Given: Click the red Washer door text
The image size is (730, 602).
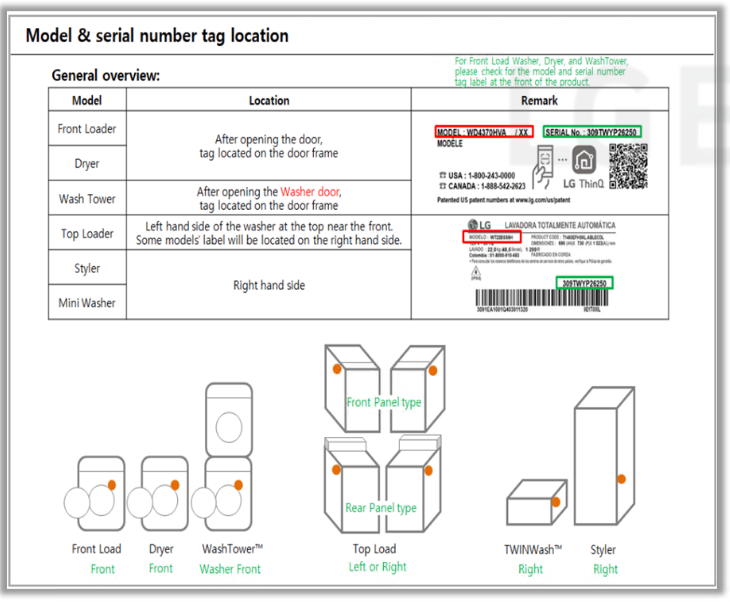Looking at the screenshot, I should [x=310, y=192].
